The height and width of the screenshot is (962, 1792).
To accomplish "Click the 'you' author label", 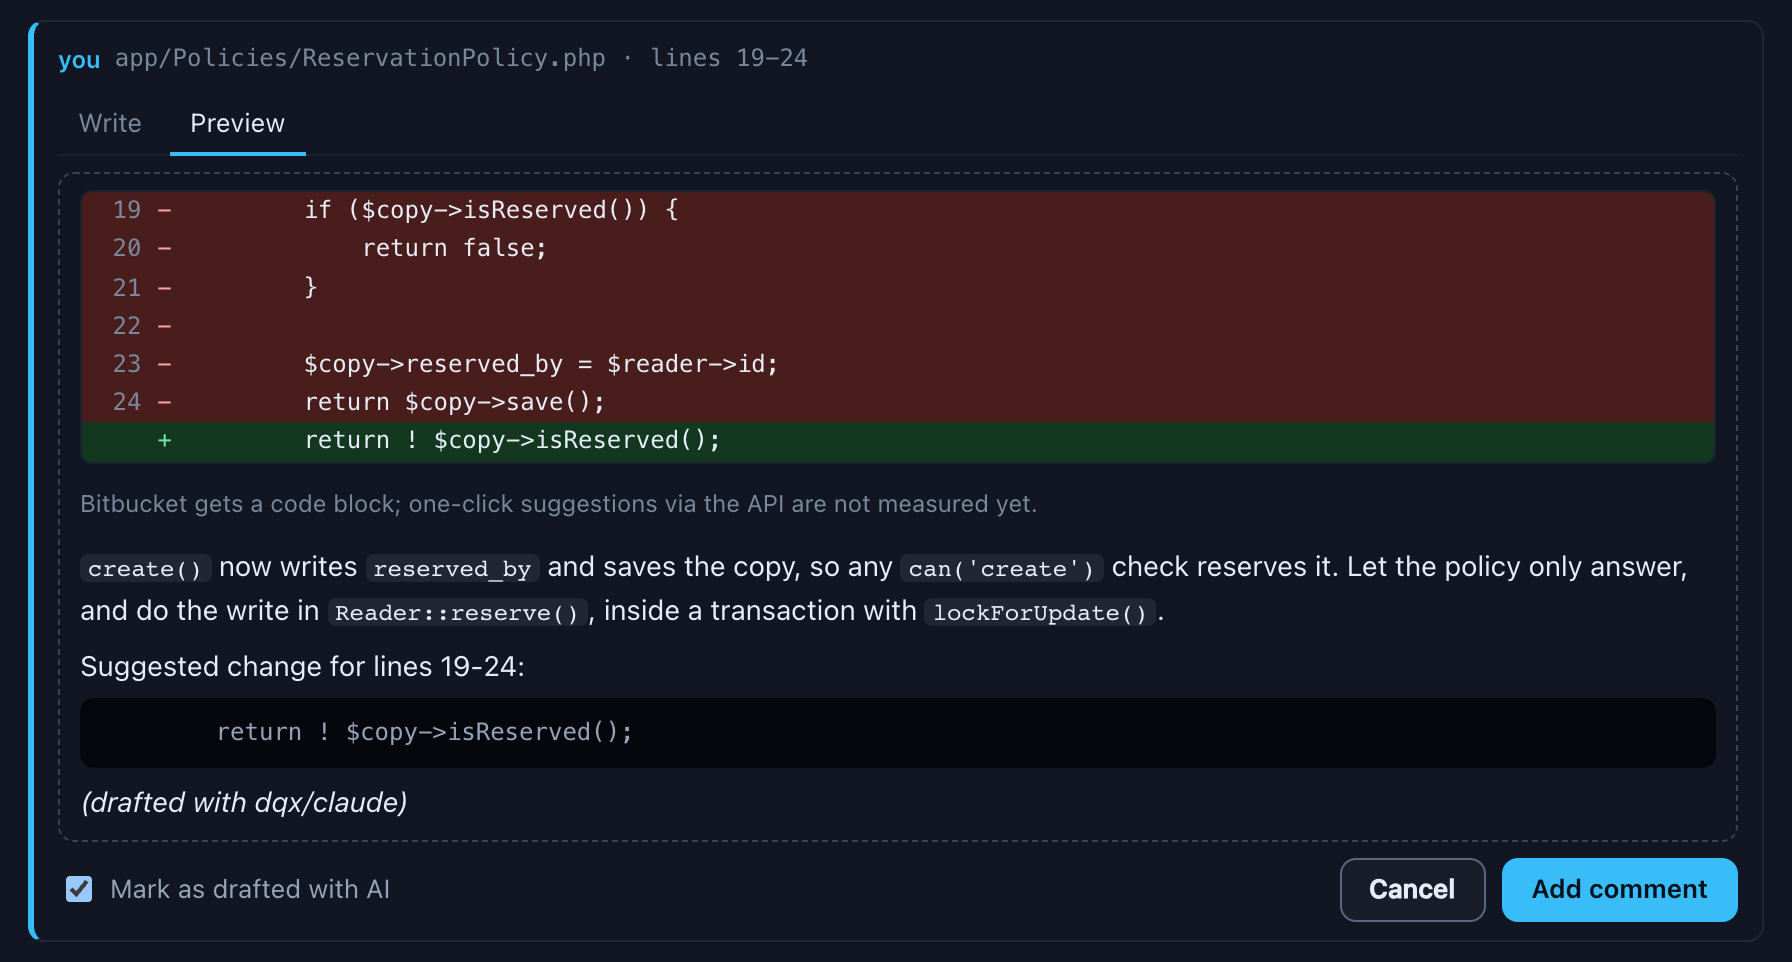I will [x=79, y=59].
